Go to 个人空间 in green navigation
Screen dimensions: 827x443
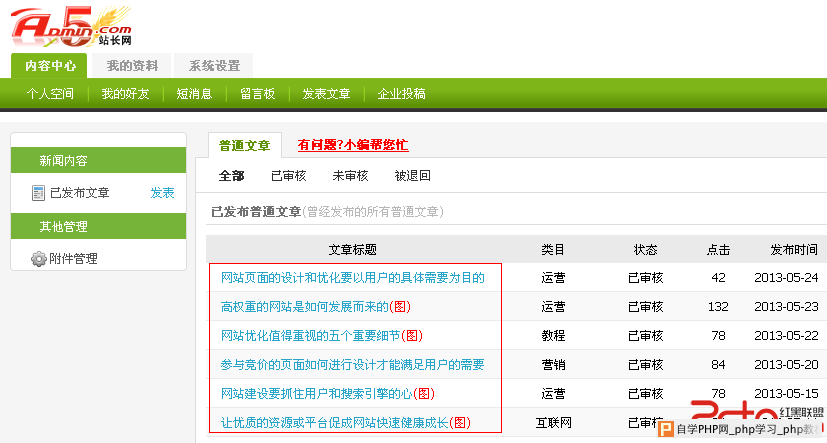pos(50,94)
